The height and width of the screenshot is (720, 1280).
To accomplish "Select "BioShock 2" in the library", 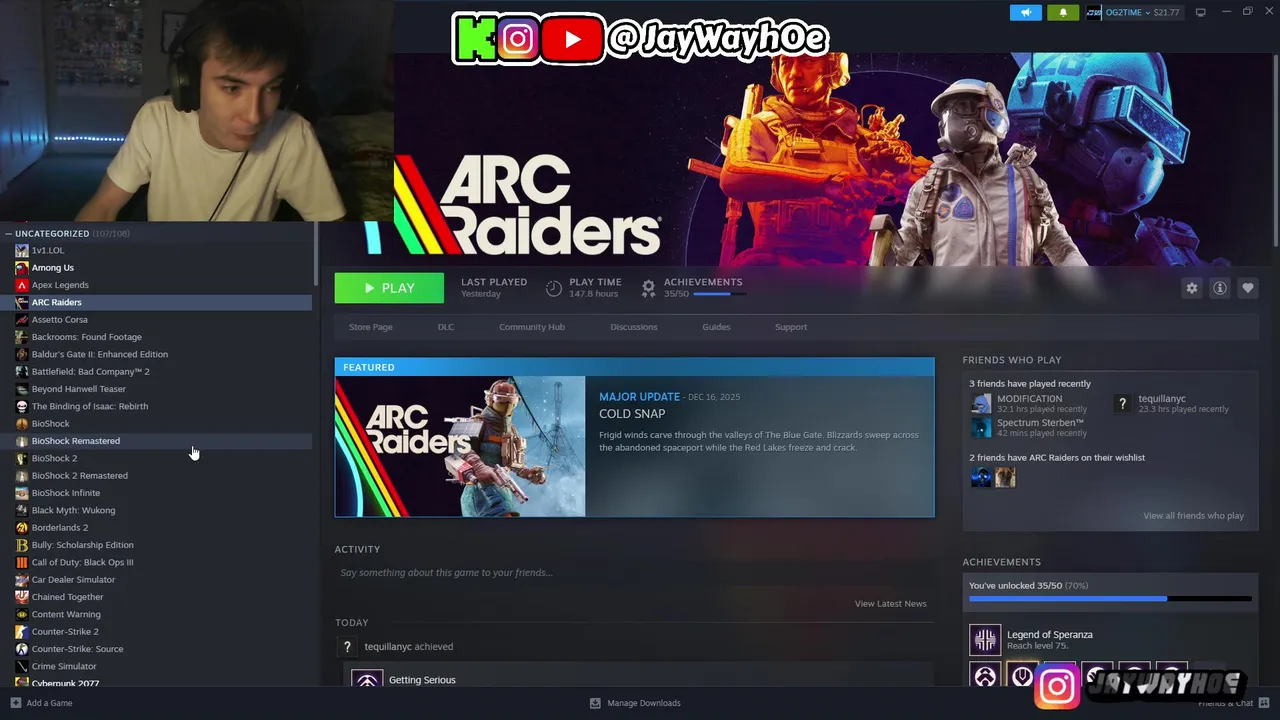I will pyautogui.click(x=54, y=458).
